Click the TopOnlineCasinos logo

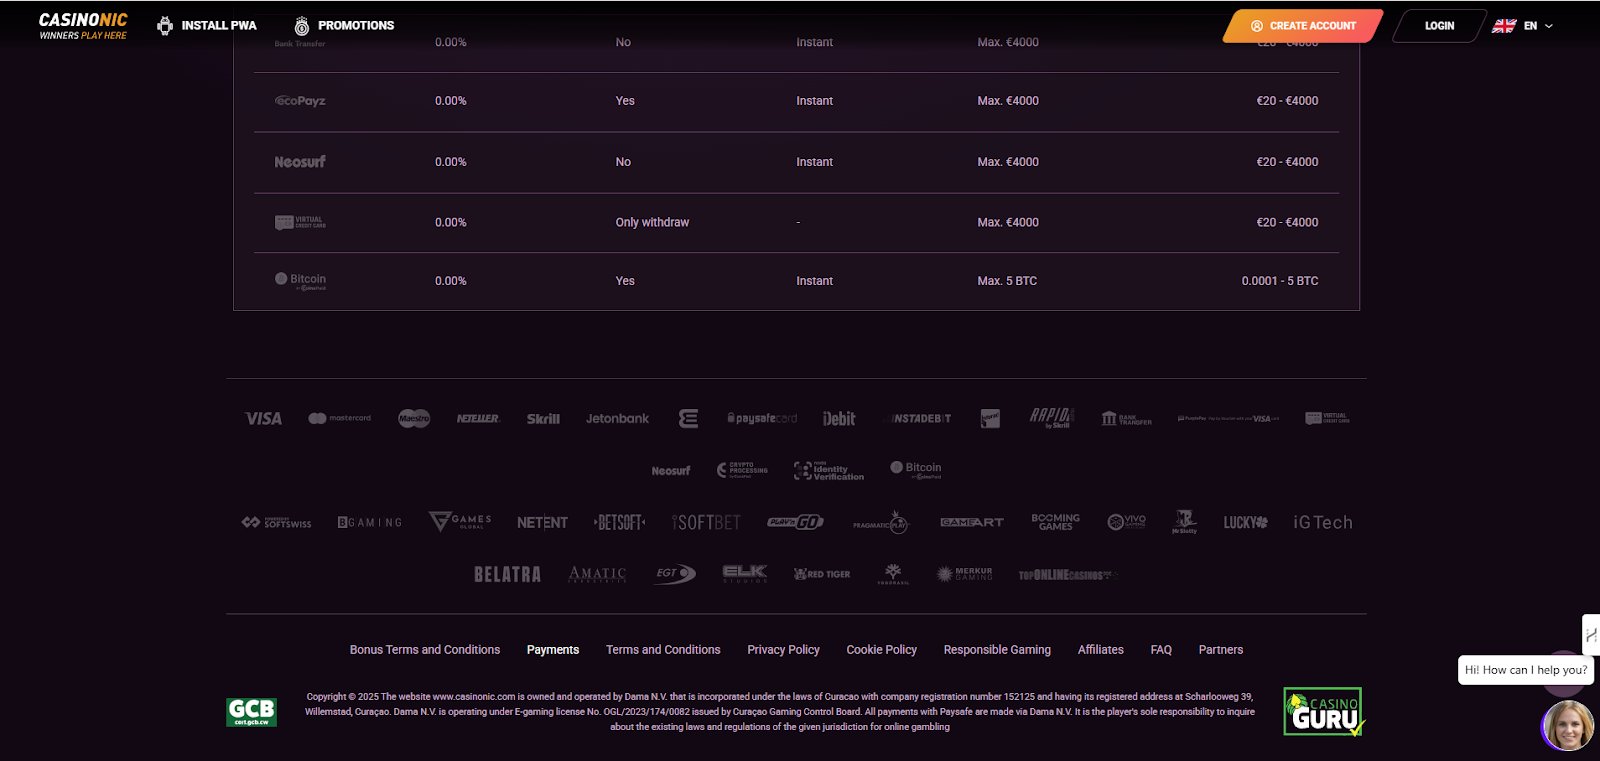coord(1068,575)
